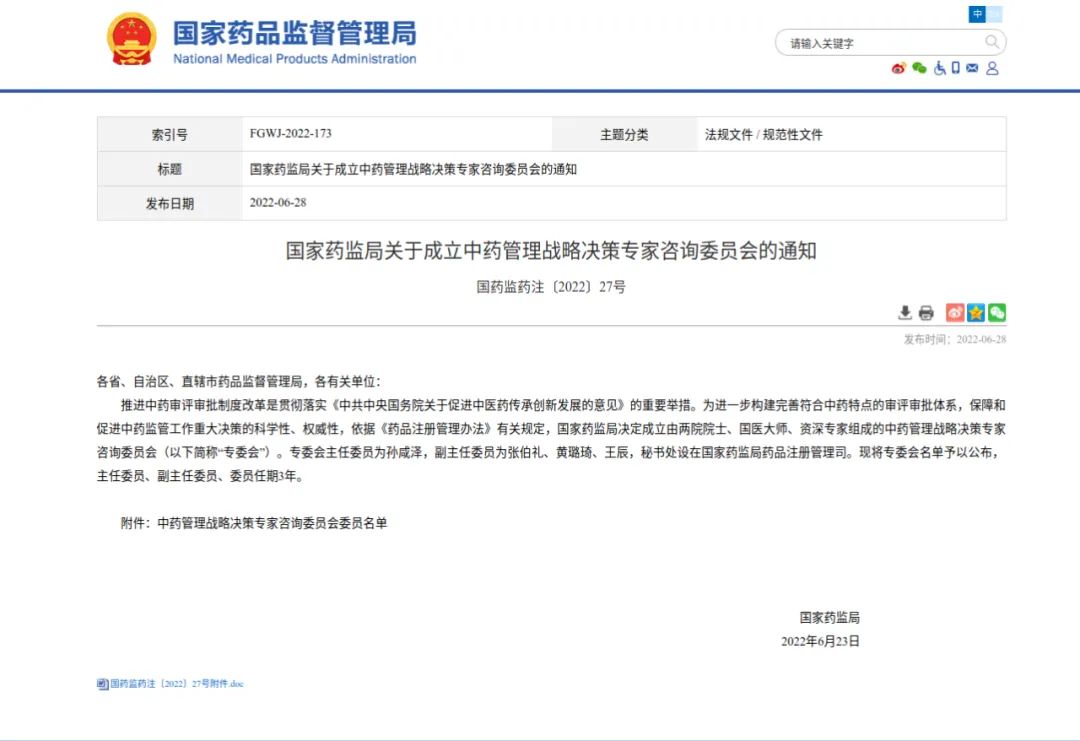The width and height of the screenshot is (1080, 741).
Task: Open the 国家药品监督管理局 homepage title link
Action: point(294,34)
